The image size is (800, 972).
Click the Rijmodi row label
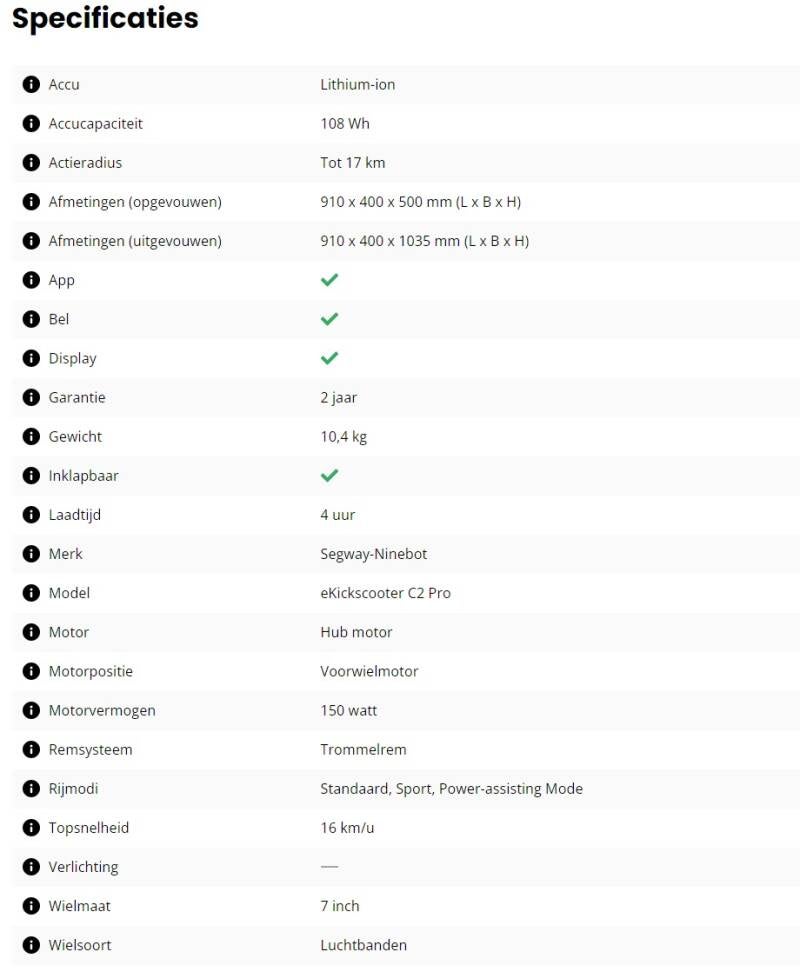pyautogui.click(x=73, y=789)
